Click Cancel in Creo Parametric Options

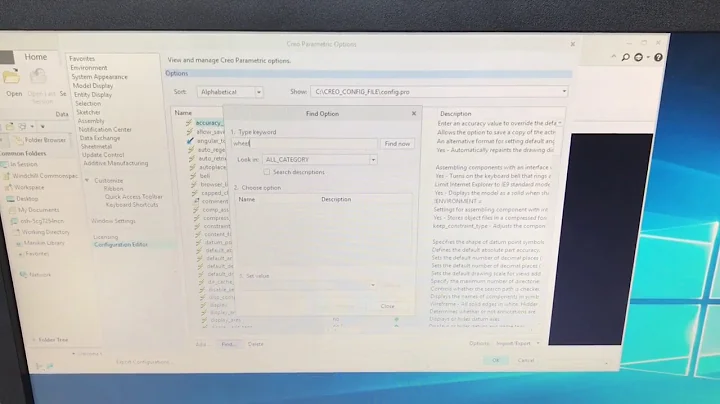click(x=526, y=360)
